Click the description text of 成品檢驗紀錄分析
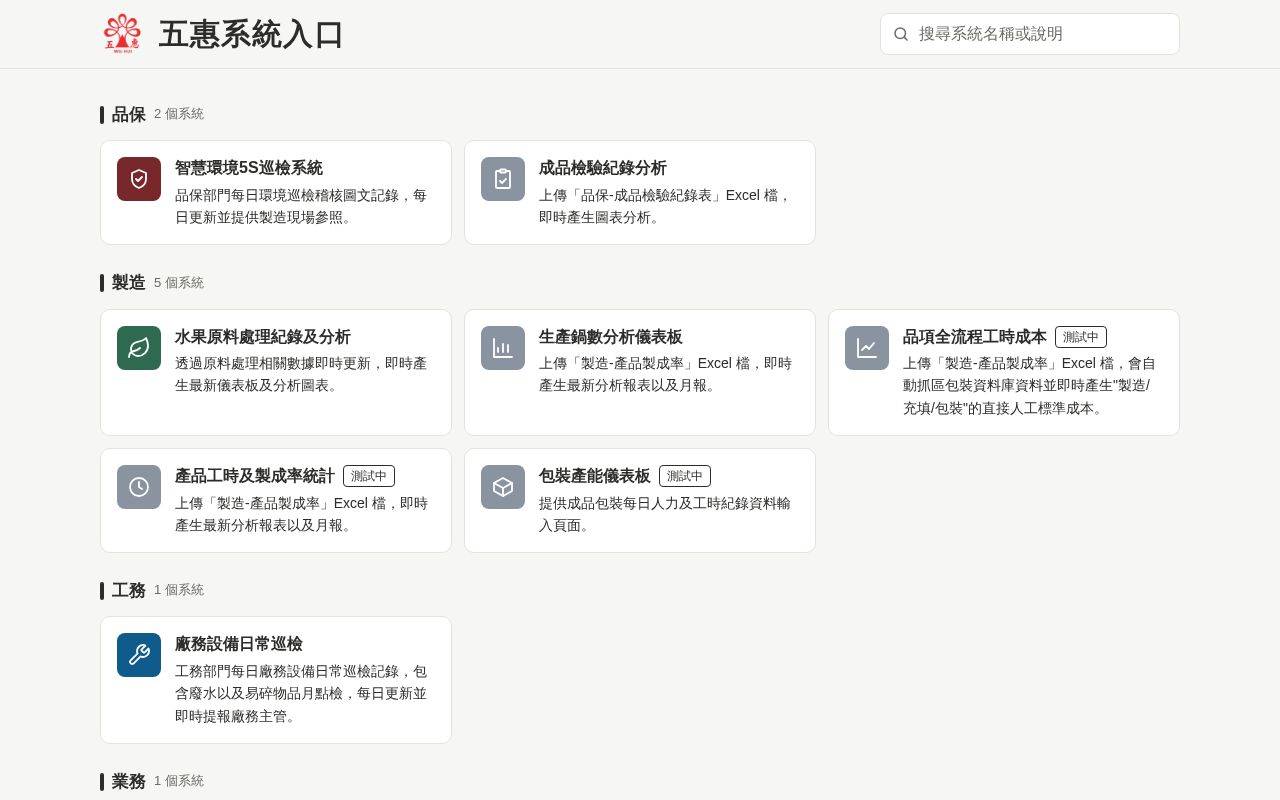The height and width of the screenshot is (800, 1280). point(665,206)
